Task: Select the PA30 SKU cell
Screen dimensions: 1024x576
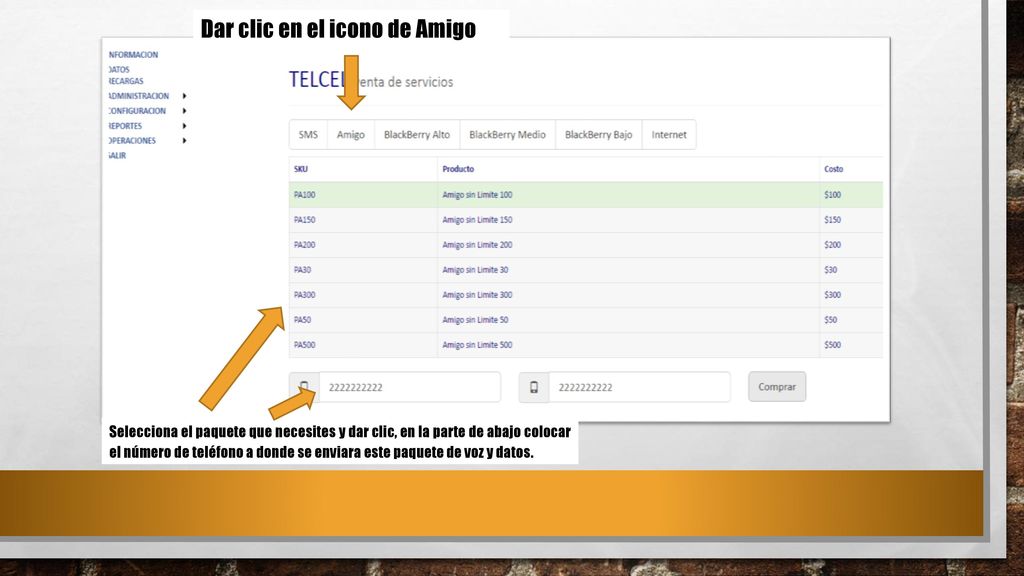Action: pos(363,270)
